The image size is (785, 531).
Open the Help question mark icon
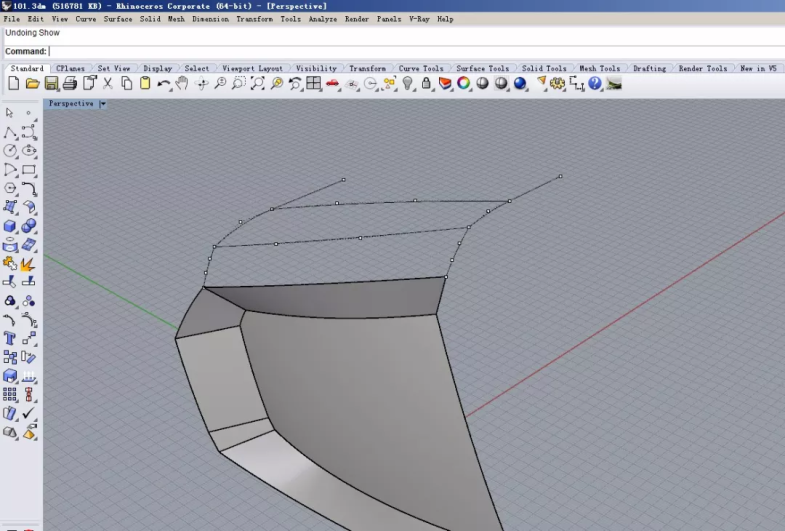[595, 84]
